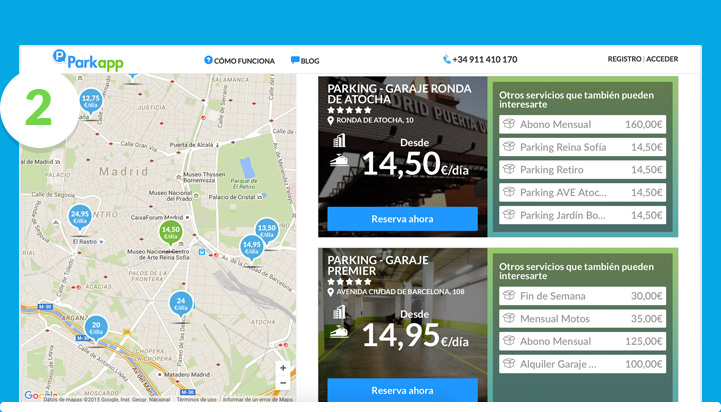Select the 24,95 €/día map marker
The image size is (721, 412).
point(80,216)
